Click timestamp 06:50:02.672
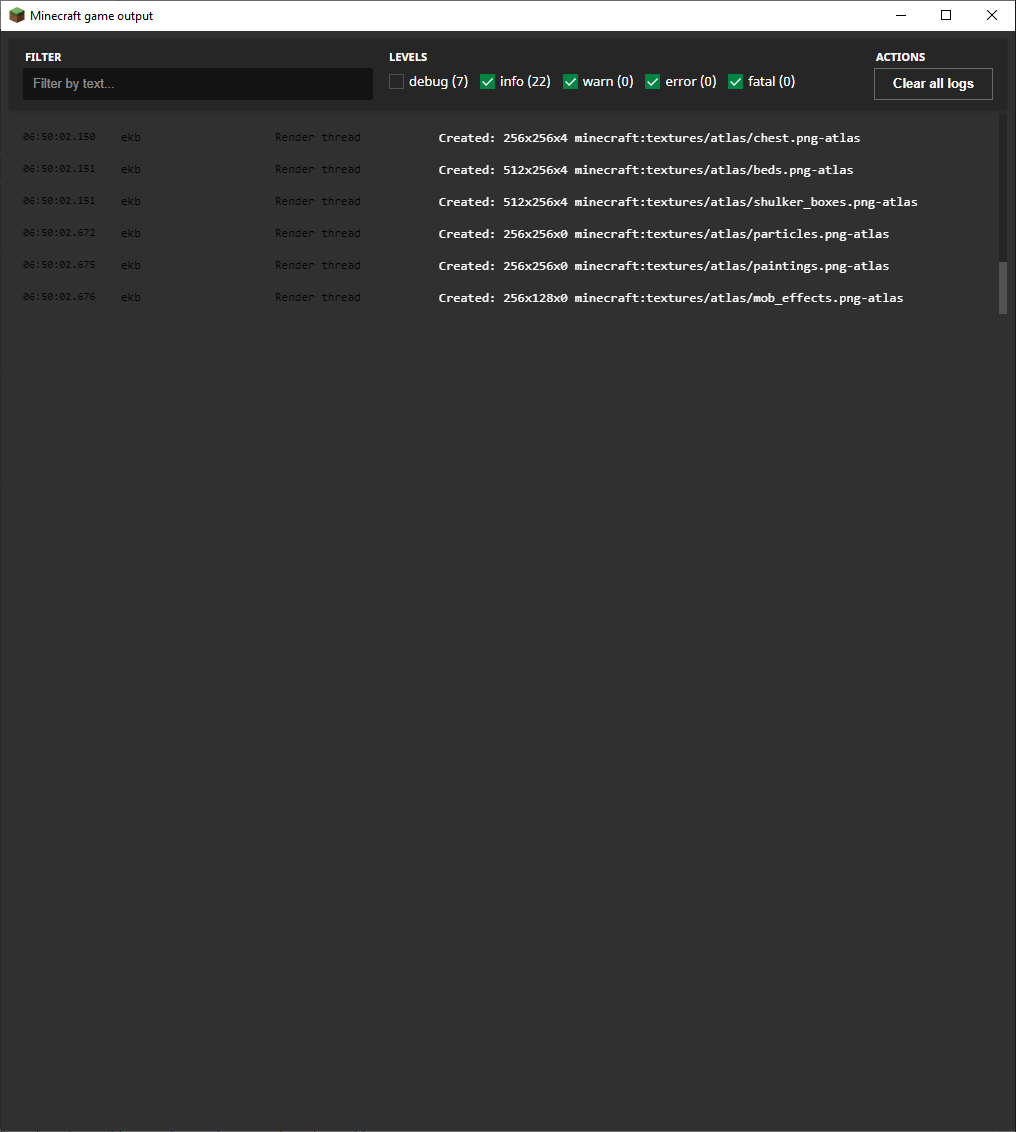1016x1132 pixels. [x=59, y=232]
